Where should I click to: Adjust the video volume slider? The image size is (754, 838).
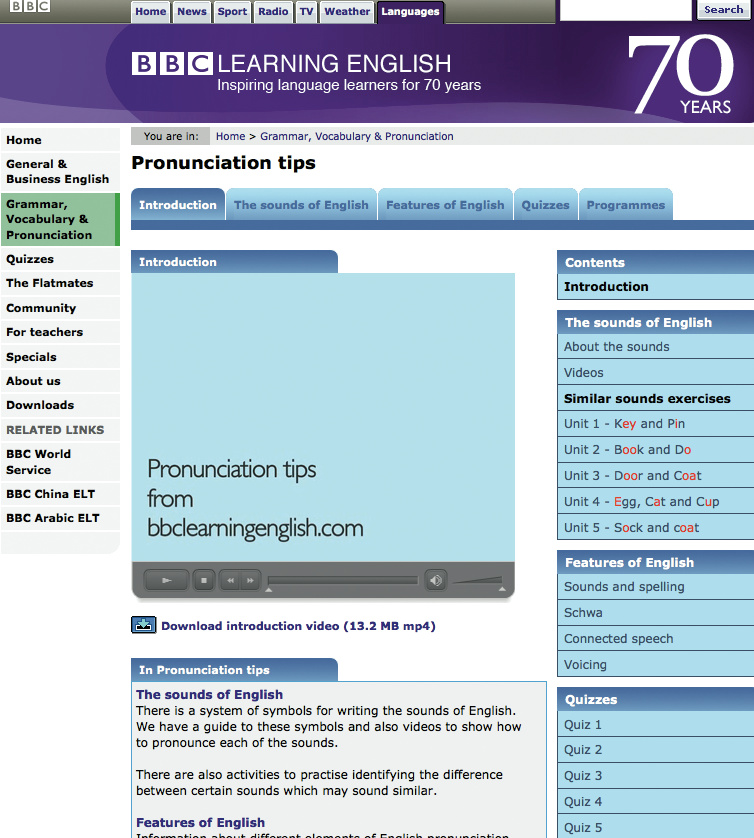click(x=478, y=580)
